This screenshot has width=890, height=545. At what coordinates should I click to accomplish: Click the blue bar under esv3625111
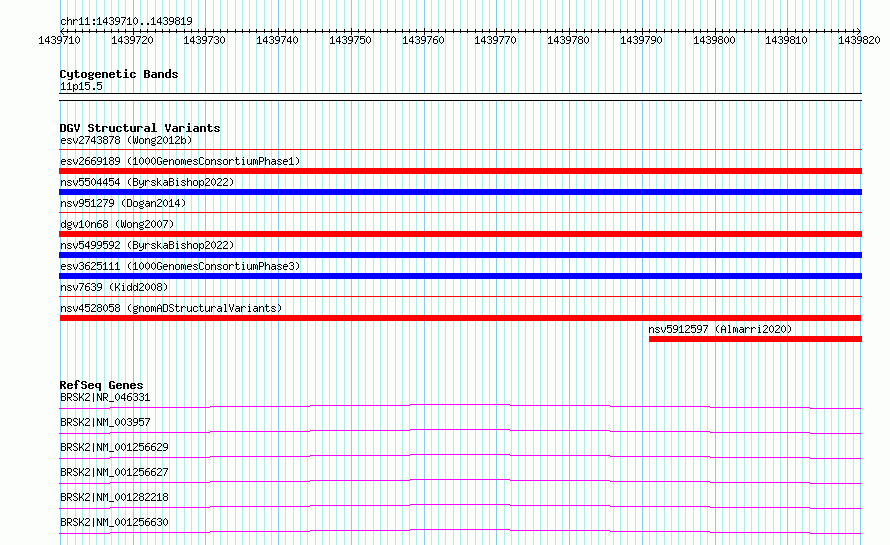pos(460,276)
